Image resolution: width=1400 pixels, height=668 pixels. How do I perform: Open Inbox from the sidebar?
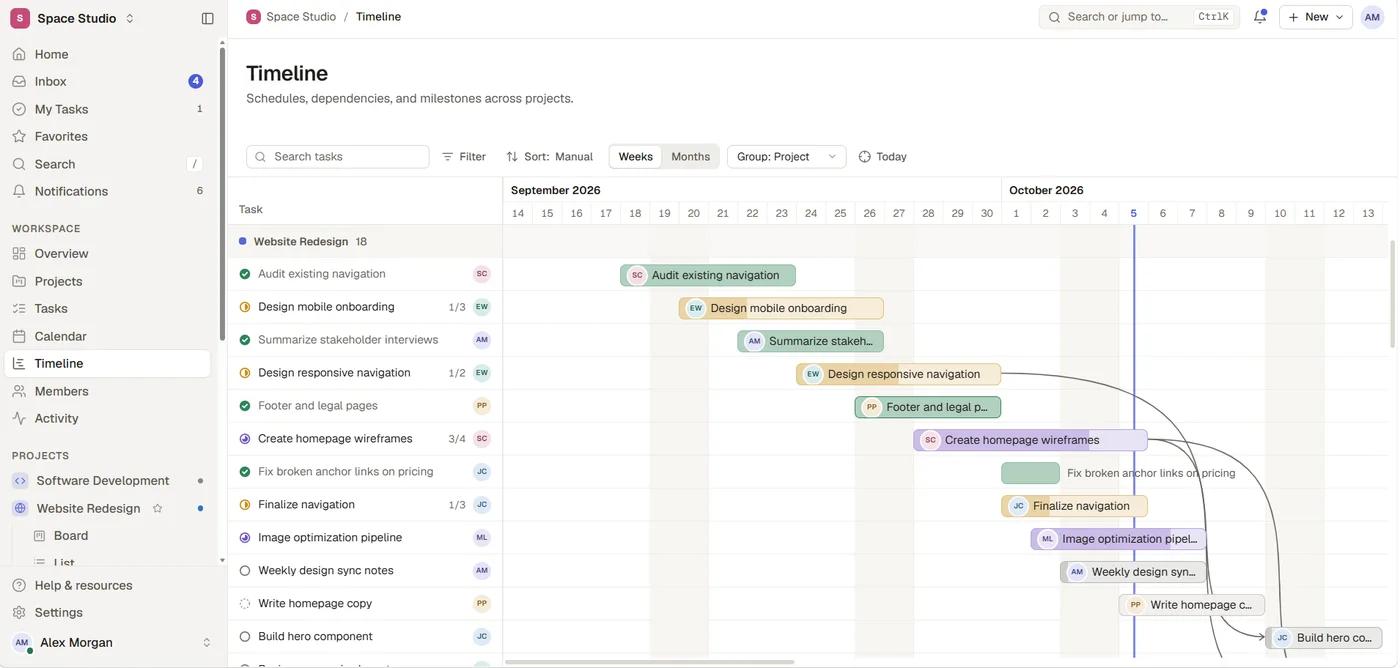110,81
